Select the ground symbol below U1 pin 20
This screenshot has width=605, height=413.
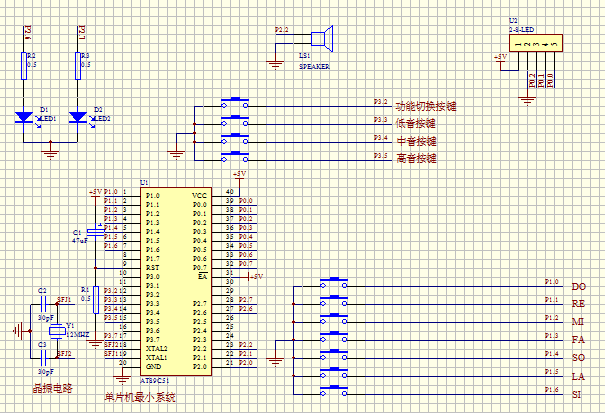[x=123, y=380]
